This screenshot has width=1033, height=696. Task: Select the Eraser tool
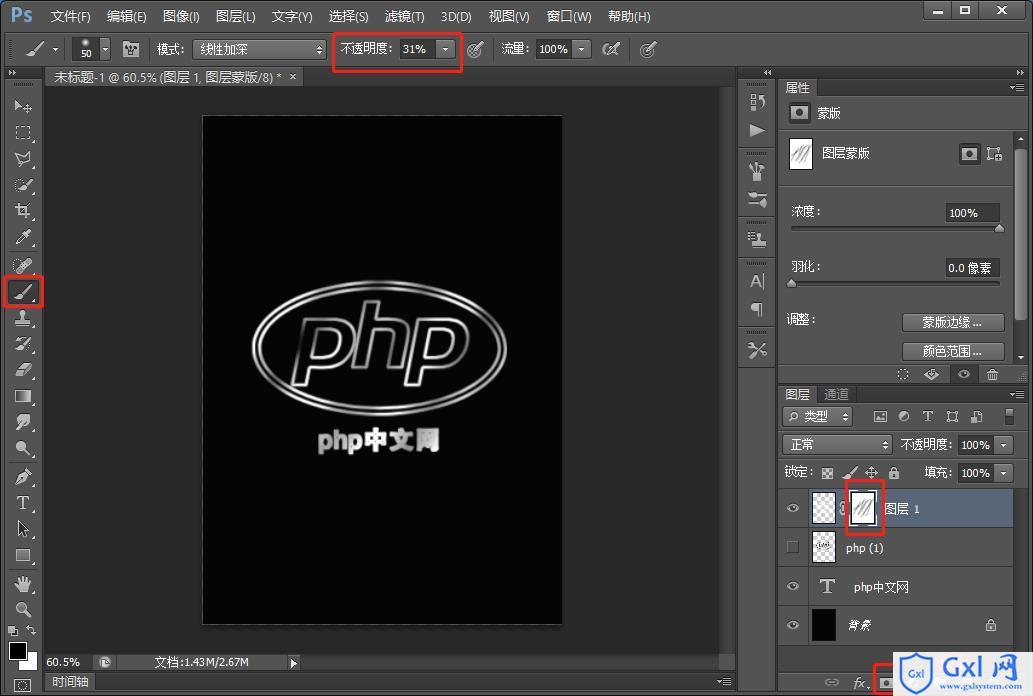tap(23, 370)
